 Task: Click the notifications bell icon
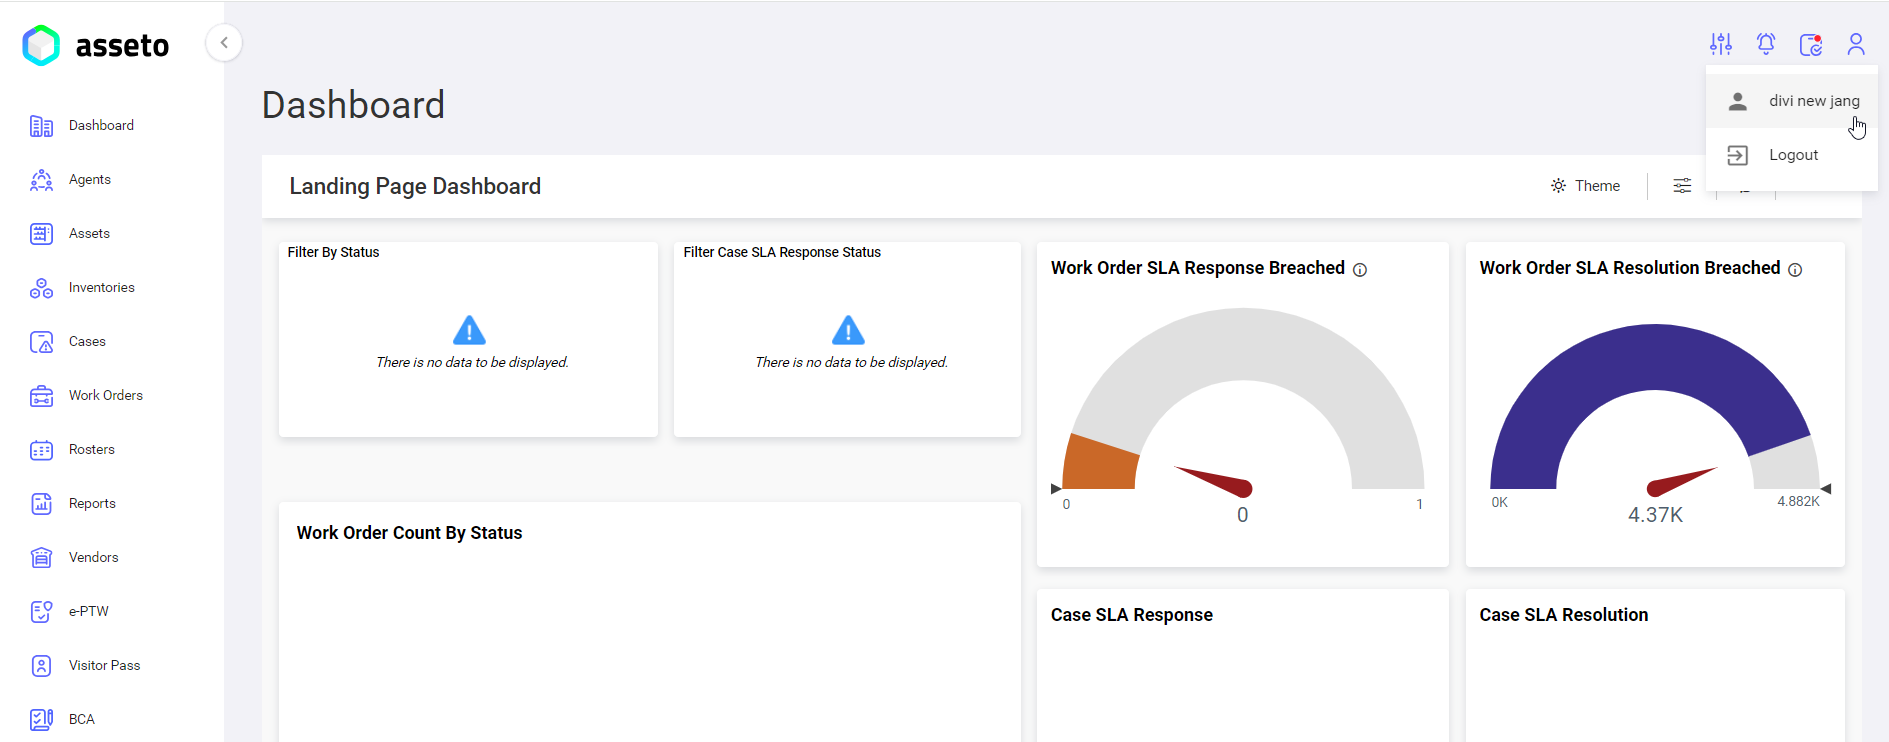[1766, 44]
